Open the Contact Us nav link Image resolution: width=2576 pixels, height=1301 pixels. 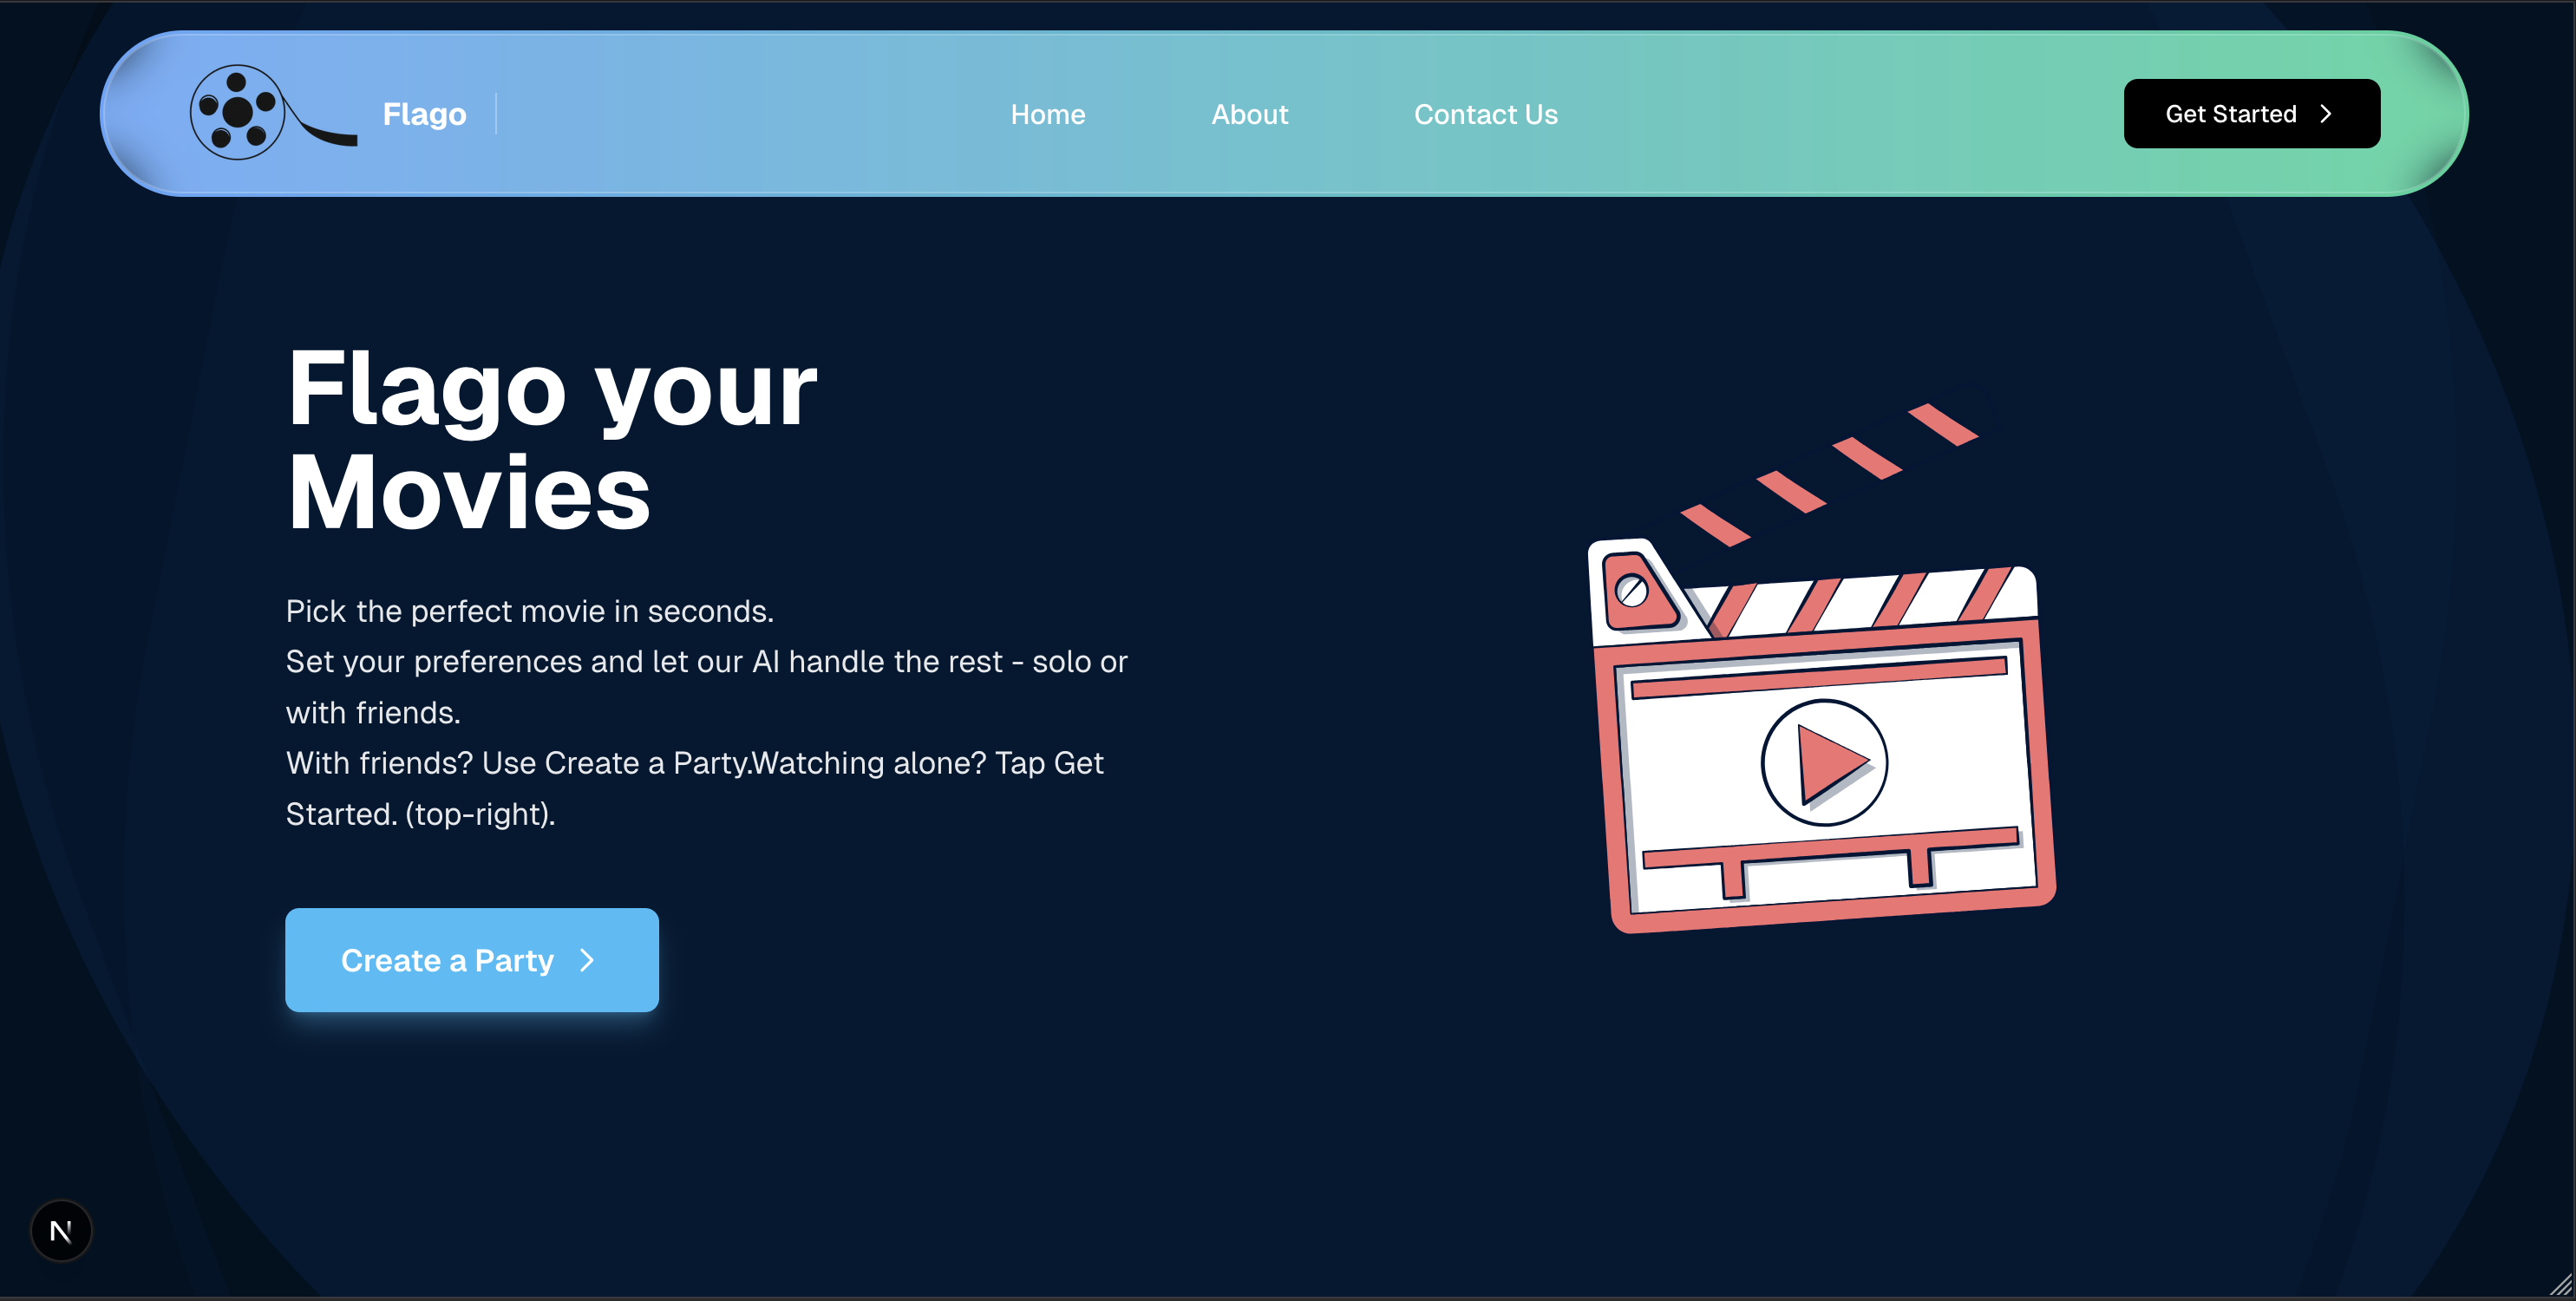point(1485,114)
